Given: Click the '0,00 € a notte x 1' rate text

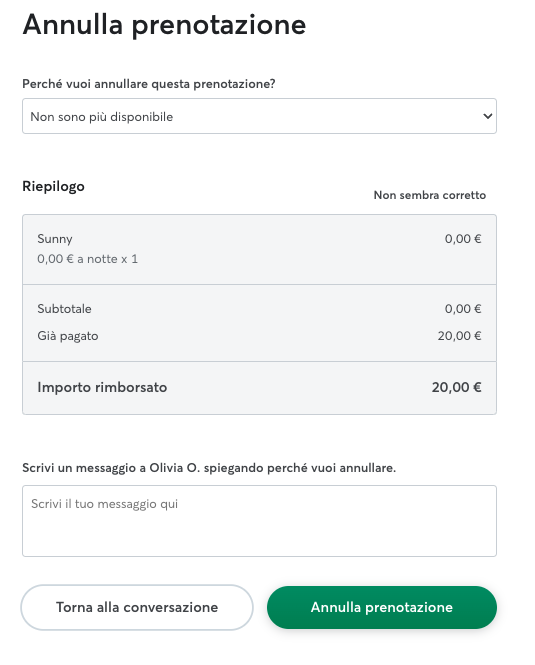Looking at the screenshot, I should [87, 259].
